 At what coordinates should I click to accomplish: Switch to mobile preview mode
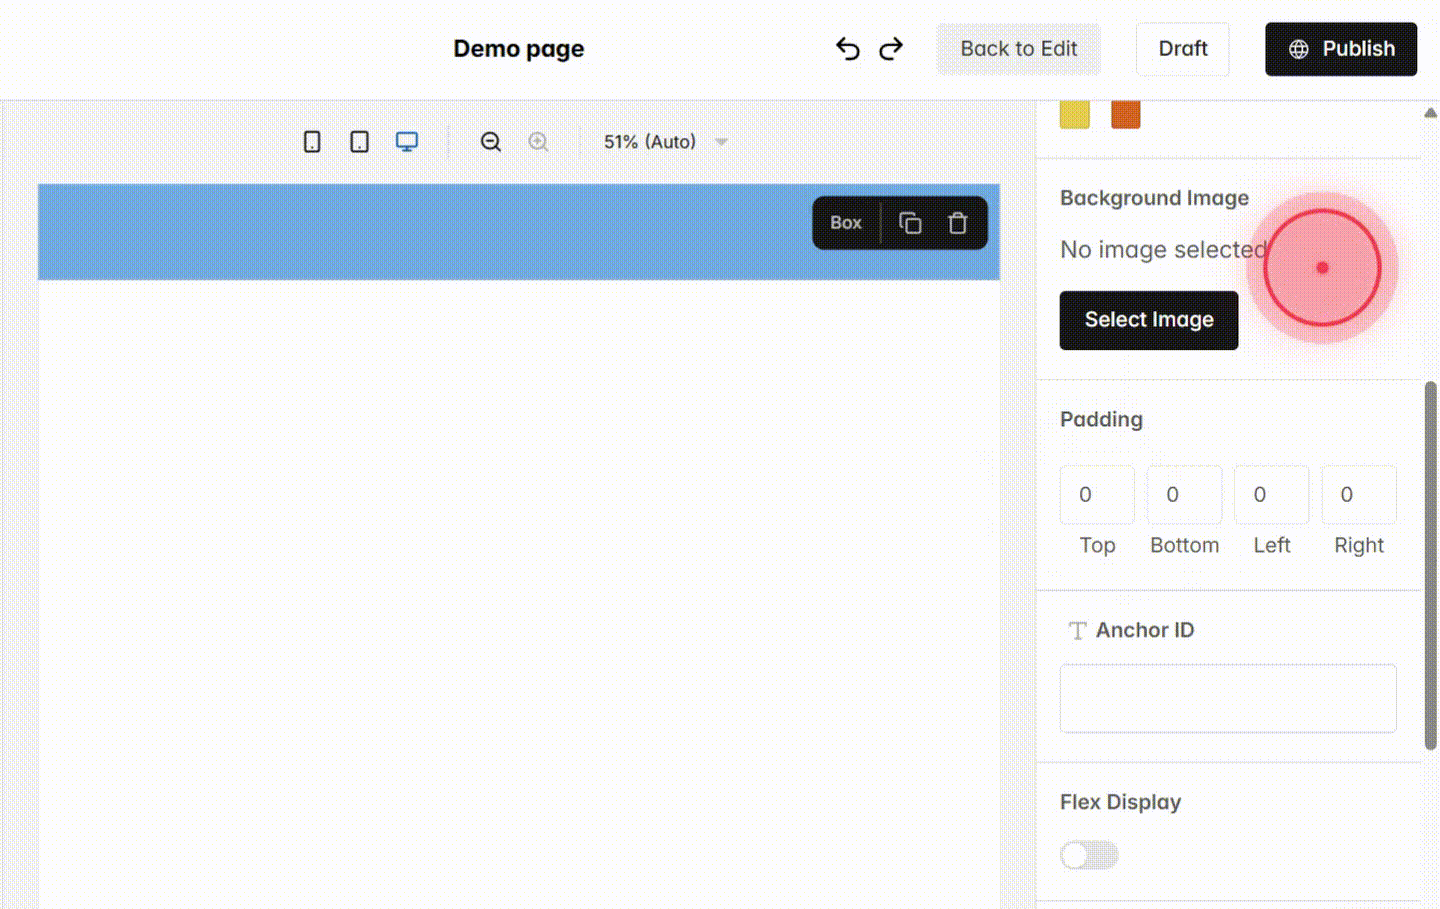coord(311,141)
